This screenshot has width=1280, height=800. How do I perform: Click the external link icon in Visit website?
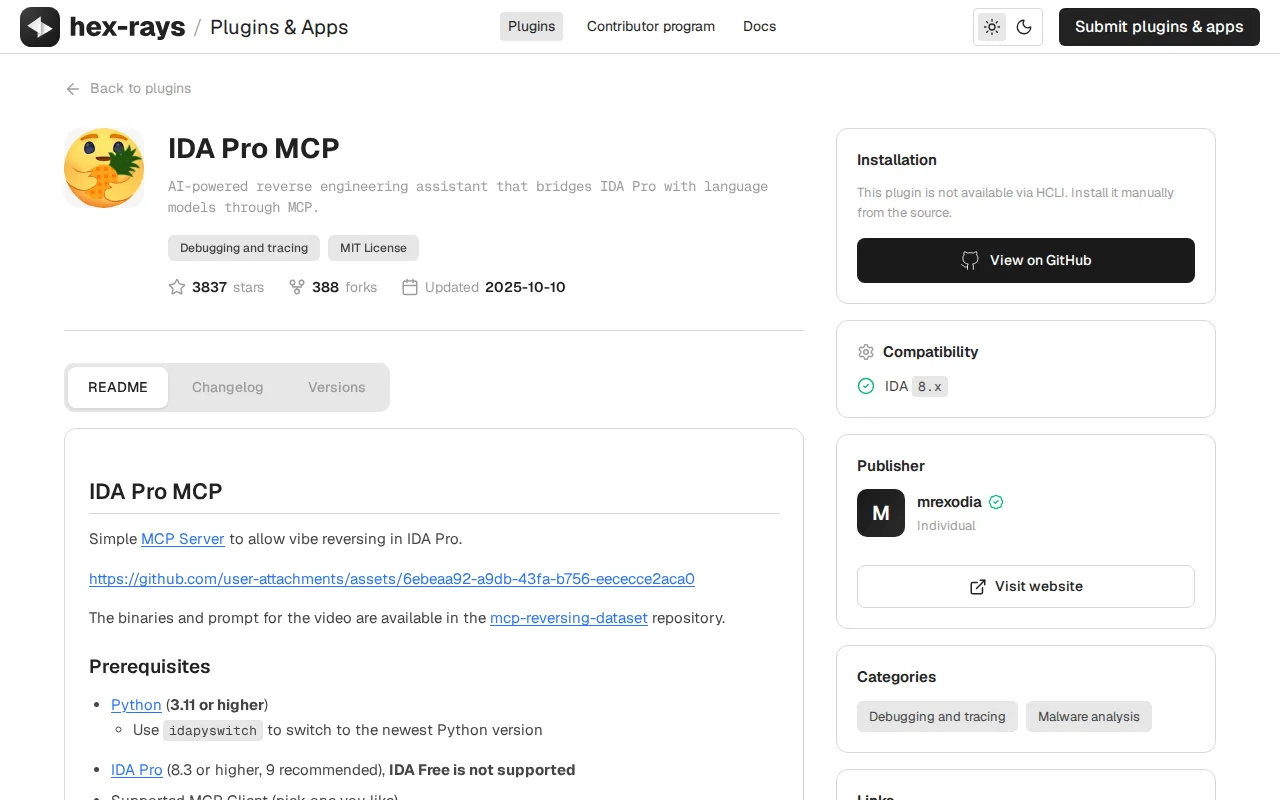point(978,587)
